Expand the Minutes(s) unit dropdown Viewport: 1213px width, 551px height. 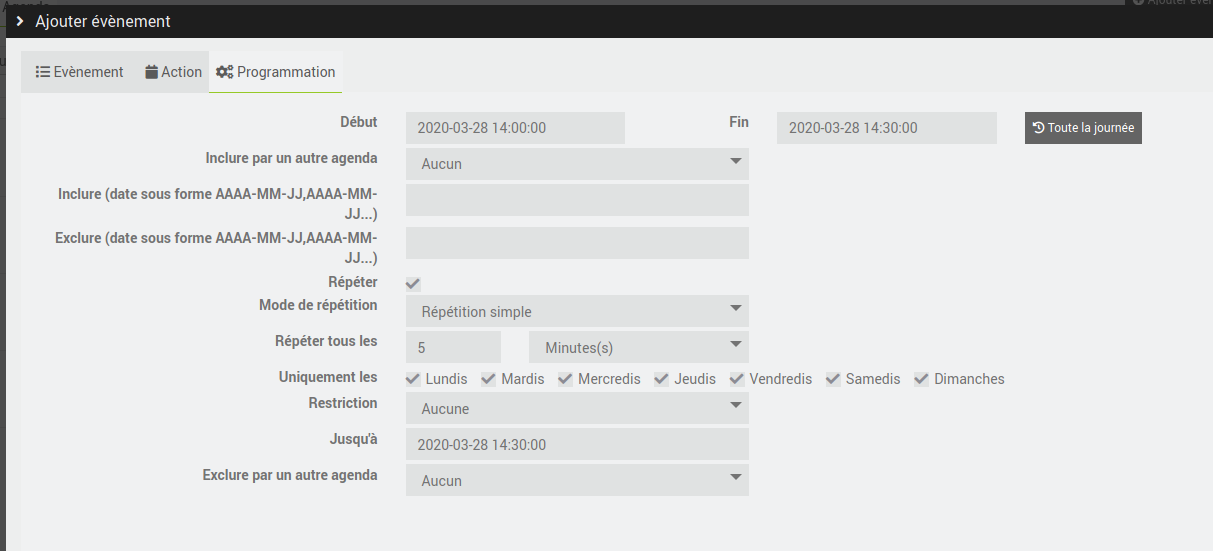click(639, 347)
